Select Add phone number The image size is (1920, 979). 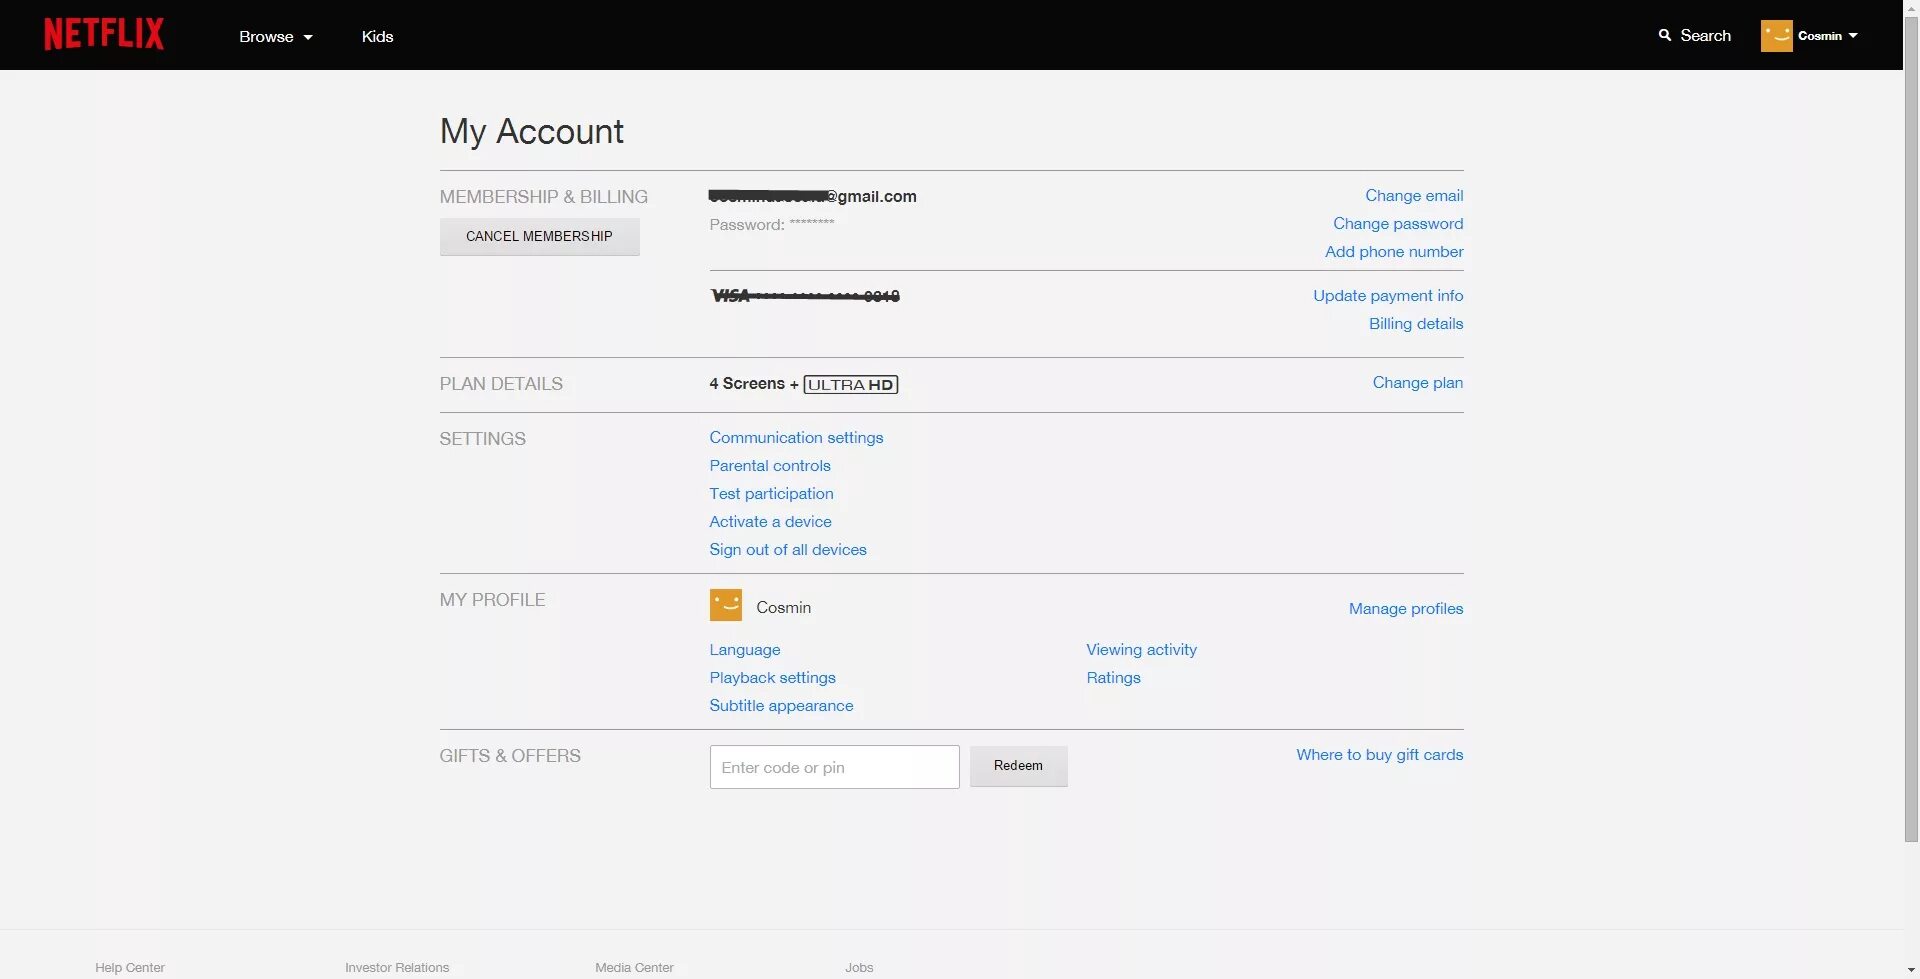tap(1394, 251)
